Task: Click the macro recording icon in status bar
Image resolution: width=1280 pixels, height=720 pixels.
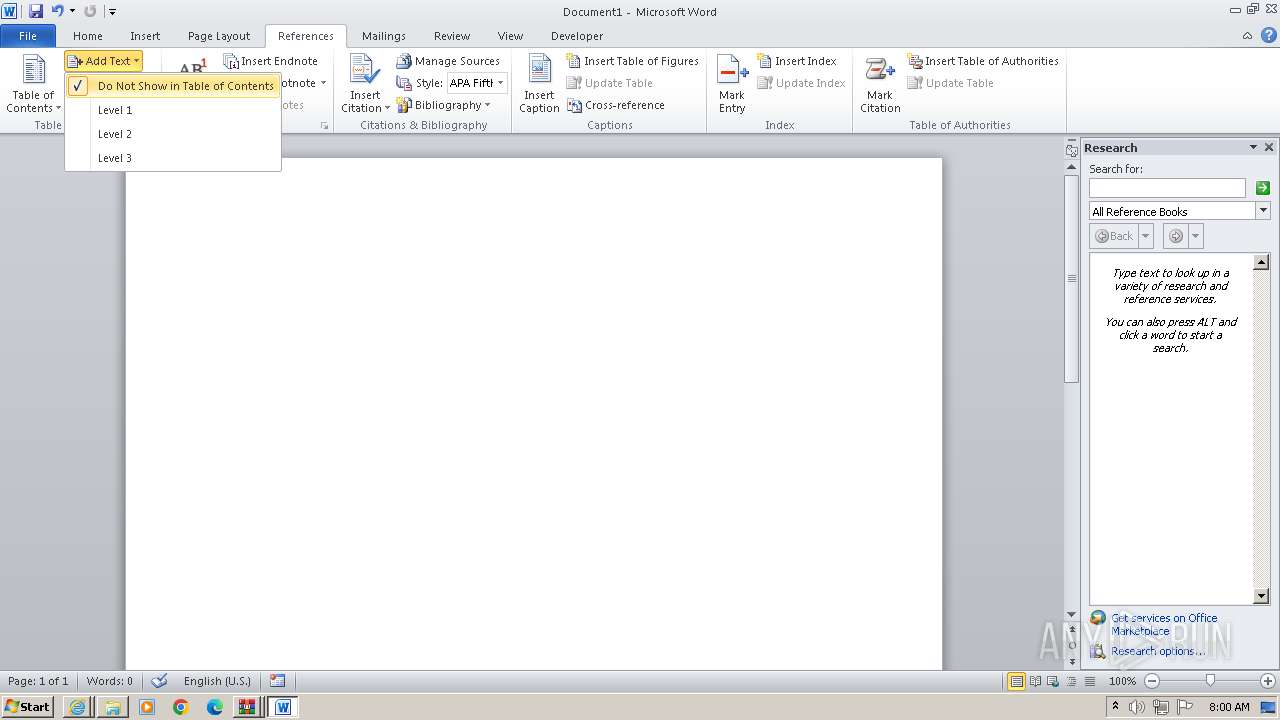Action: coord(277,681)
